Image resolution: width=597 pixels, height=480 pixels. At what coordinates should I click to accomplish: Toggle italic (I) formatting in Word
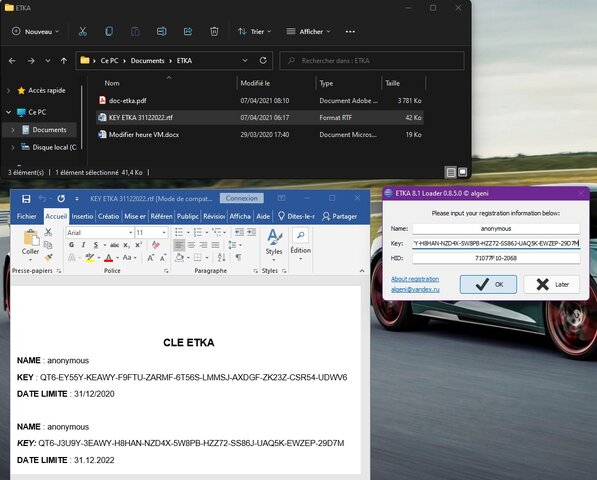[x=83, y=245]
